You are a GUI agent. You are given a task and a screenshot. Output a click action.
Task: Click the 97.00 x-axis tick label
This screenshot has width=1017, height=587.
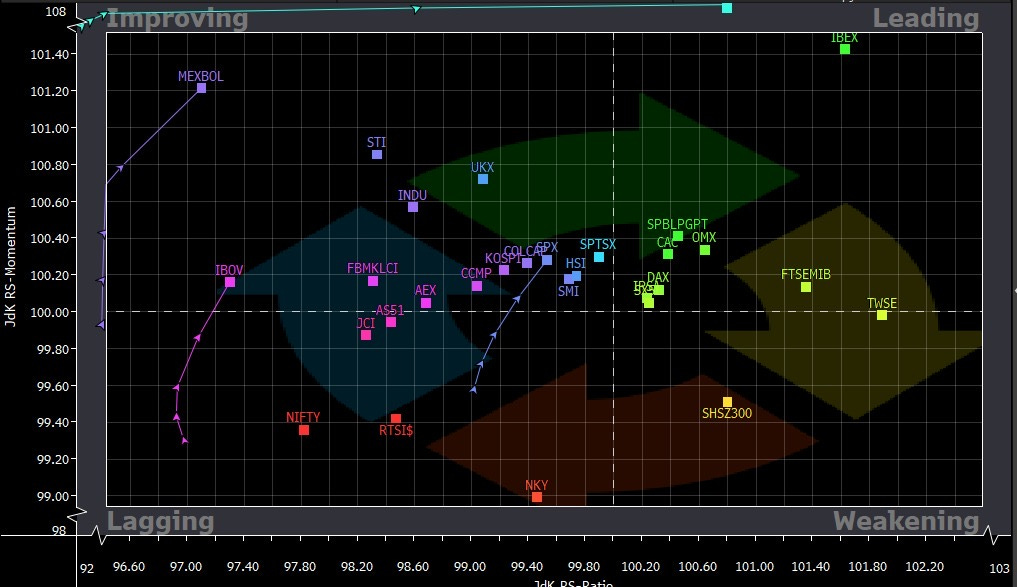click(x=186, y=567)
